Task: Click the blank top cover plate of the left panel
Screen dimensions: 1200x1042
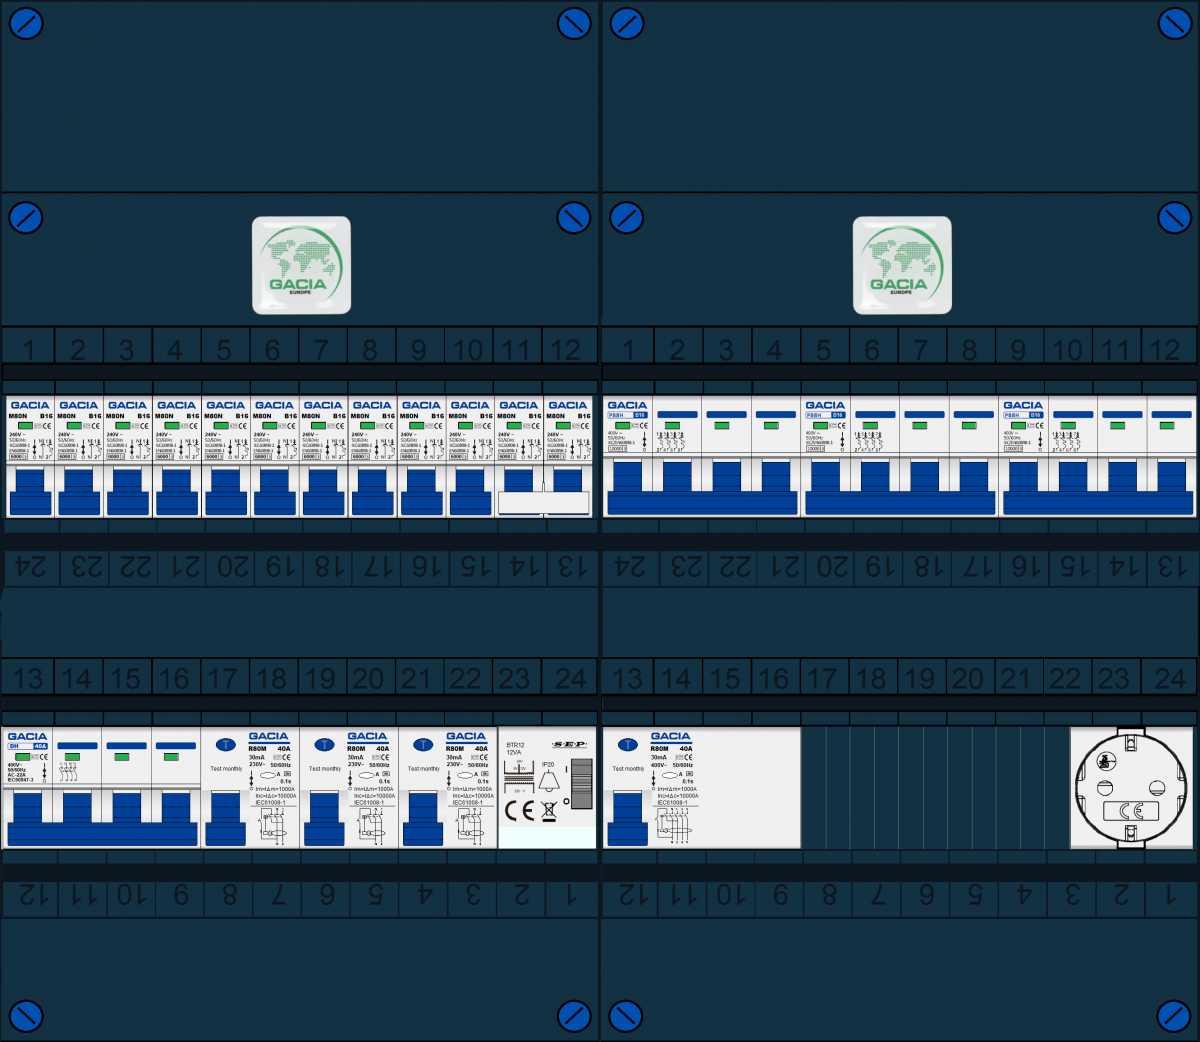Action: [x=300, y=97]
